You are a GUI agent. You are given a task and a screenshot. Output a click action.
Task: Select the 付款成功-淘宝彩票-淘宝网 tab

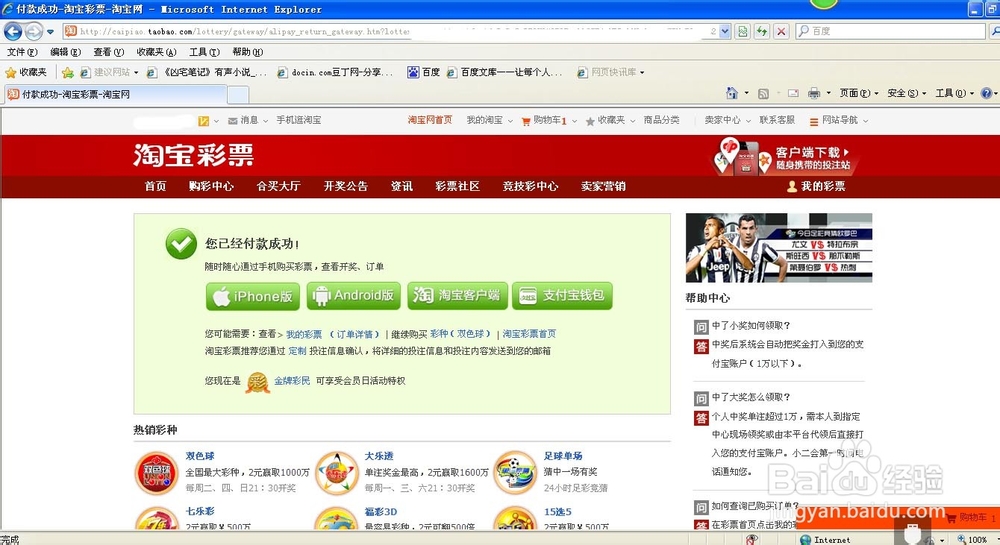click(x=115, y=94)
